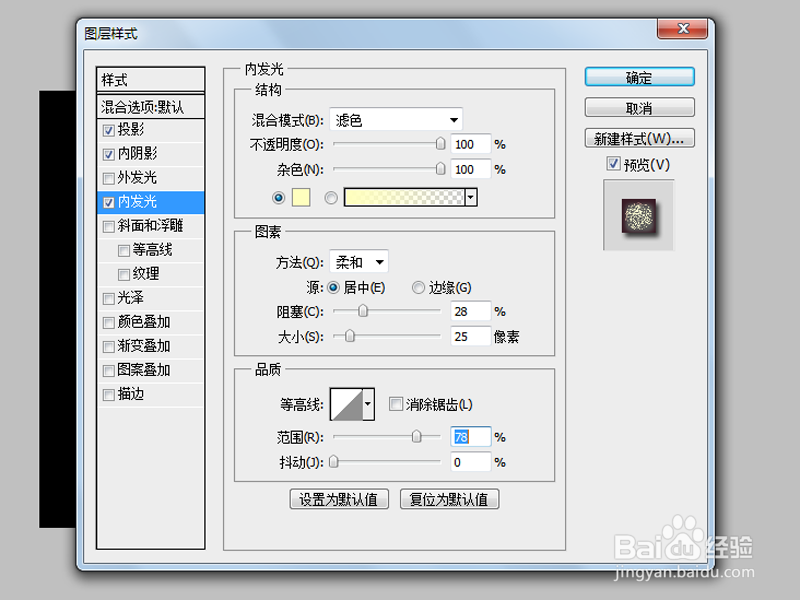Select 边缘(G) source radio
Screen dimensions: 800x600
(418, 288)
